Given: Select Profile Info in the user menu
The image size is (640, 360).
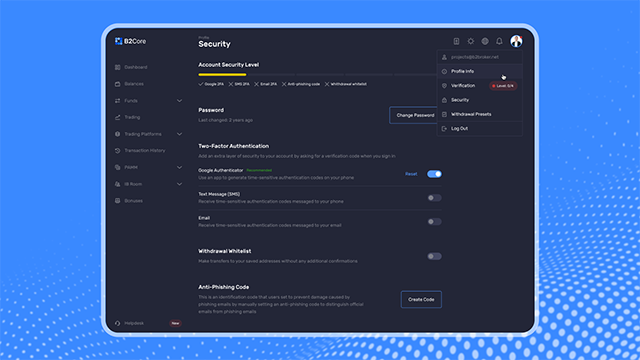Looking at the screenshot, I should pos(480,71).
